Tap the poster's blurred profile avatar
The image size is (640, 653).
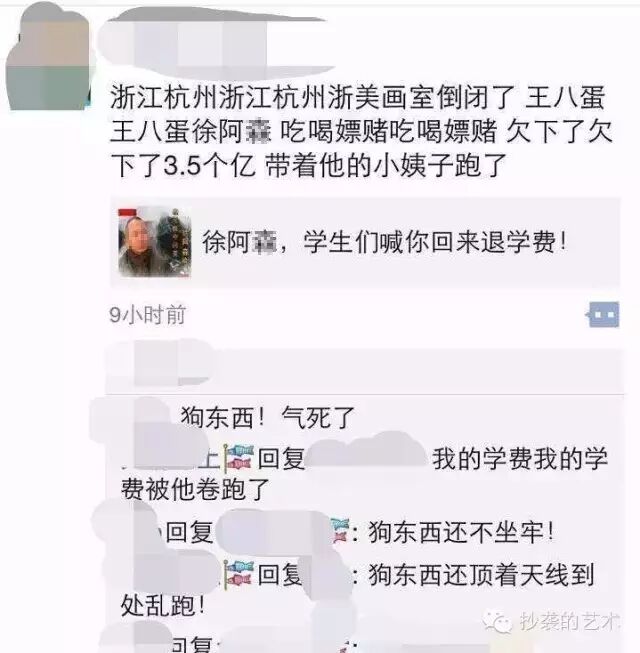(49, 58)
